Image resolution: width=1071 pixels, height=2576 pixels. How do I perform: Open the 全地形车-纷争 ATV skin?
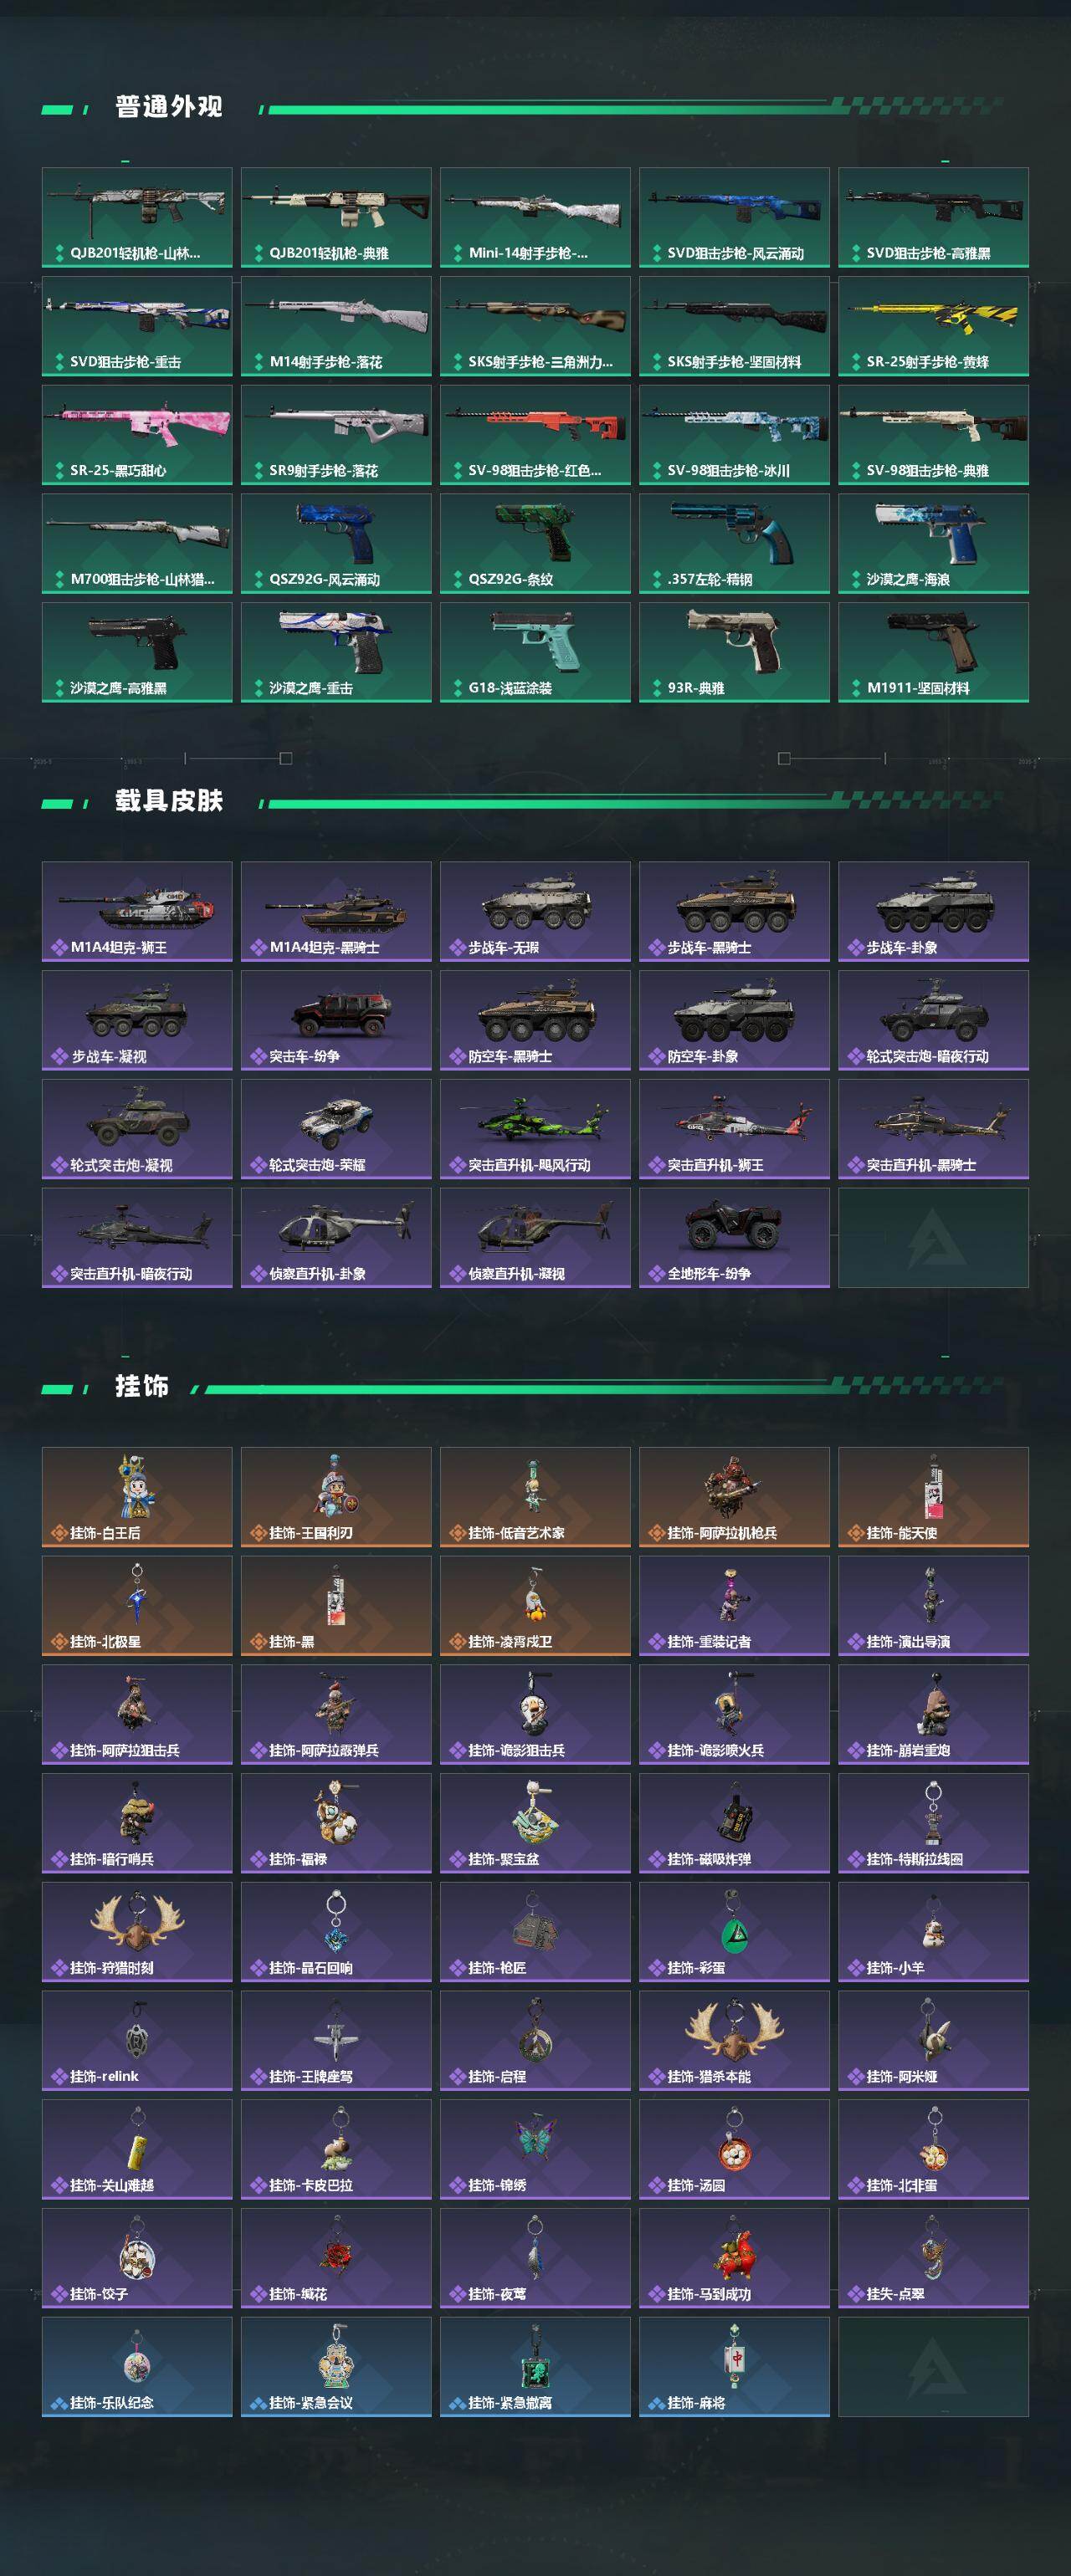pyautogui.click(x=734, y=1238)
